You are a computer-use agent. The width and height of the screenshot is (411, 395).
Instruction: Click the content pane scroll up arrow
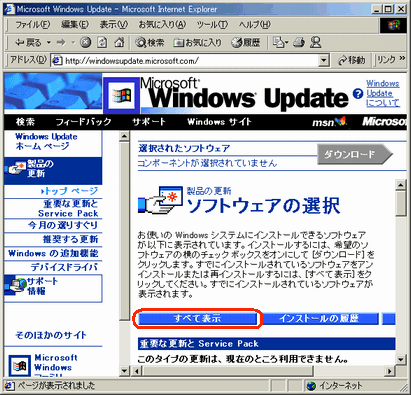click(400, 184)
